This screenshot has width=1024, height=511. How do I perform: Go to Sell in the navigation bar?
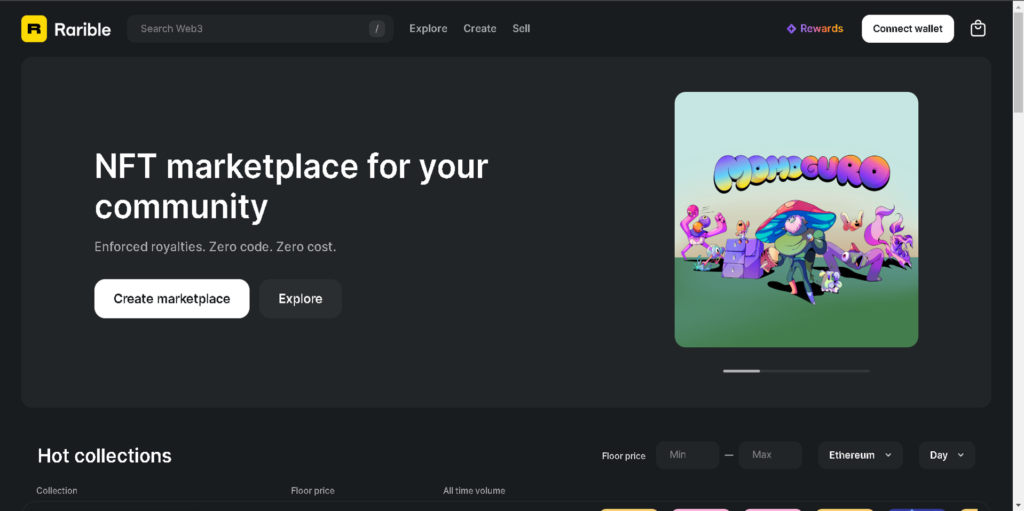point(521,29)
